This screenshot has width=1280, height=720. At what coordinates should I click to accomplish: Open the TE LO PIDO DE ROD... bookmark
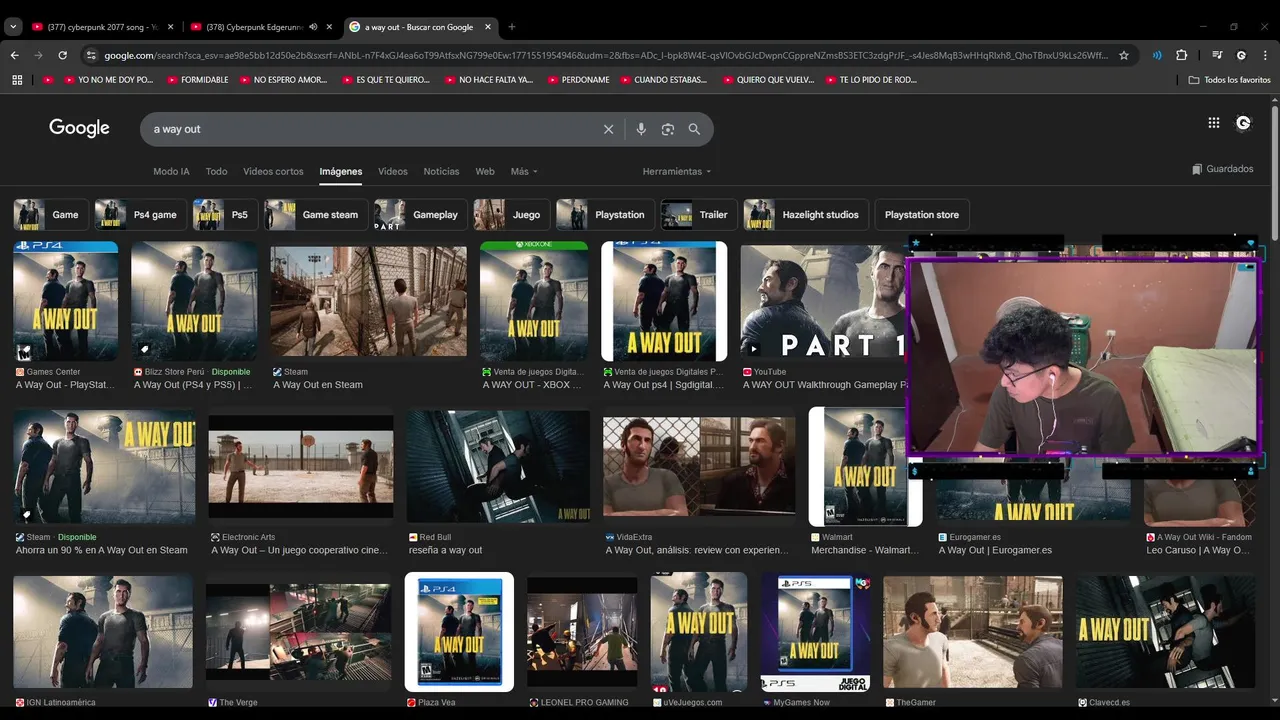pos(871,80)
